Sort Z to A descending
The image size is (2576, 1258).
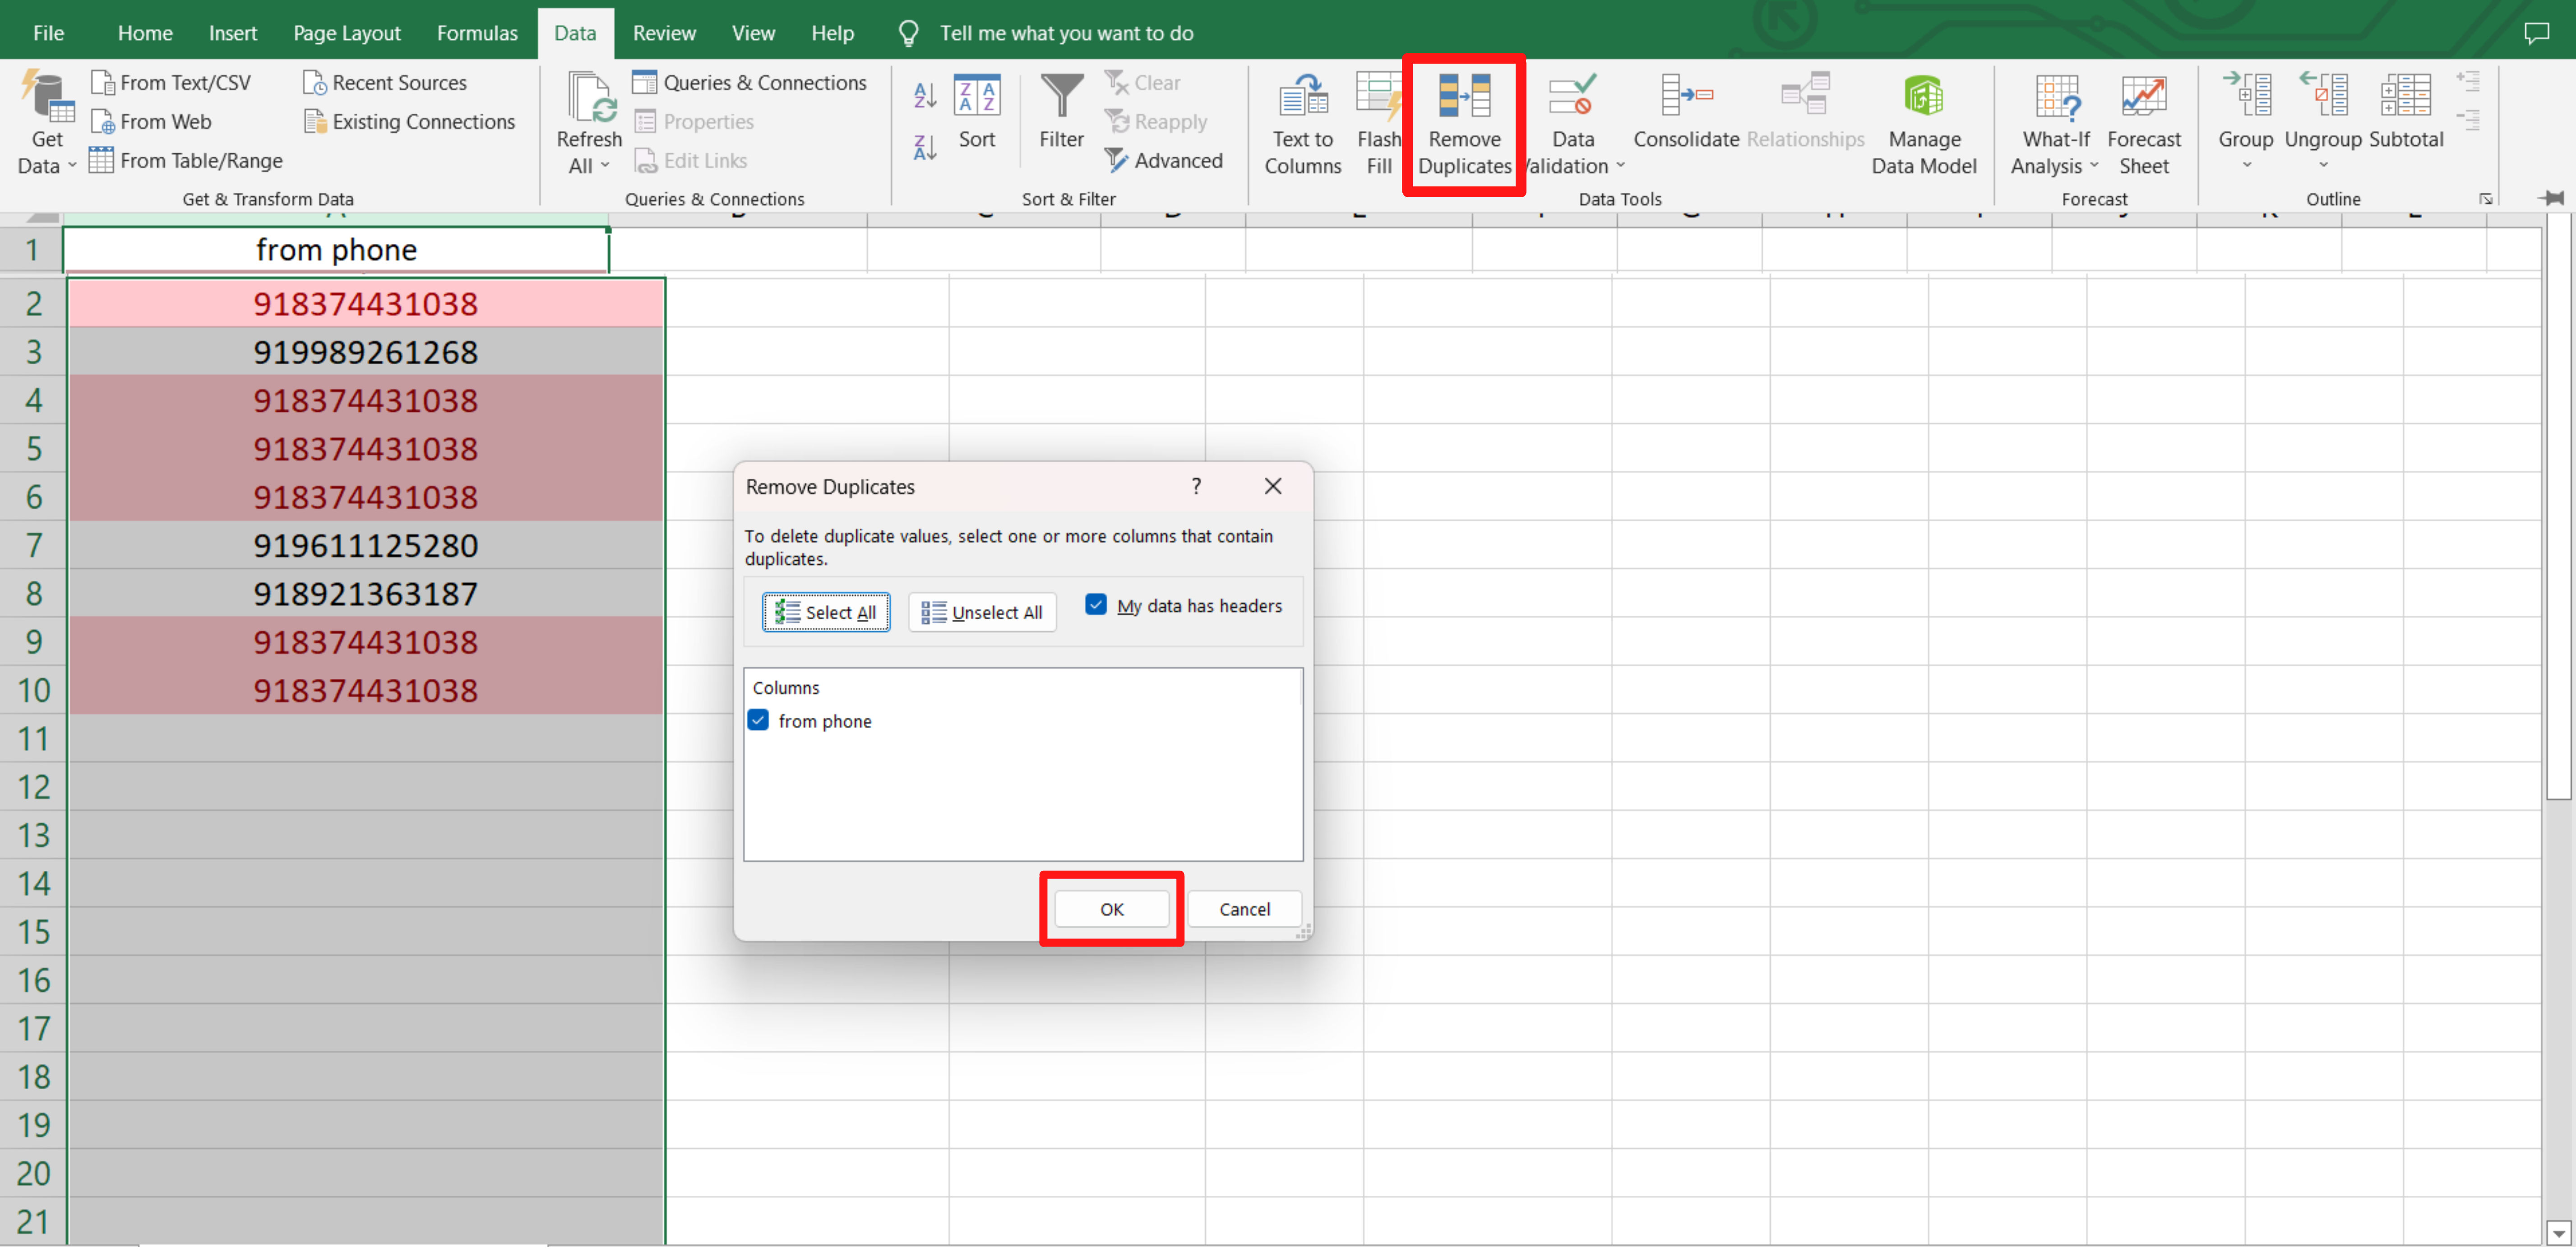(925, 148)
